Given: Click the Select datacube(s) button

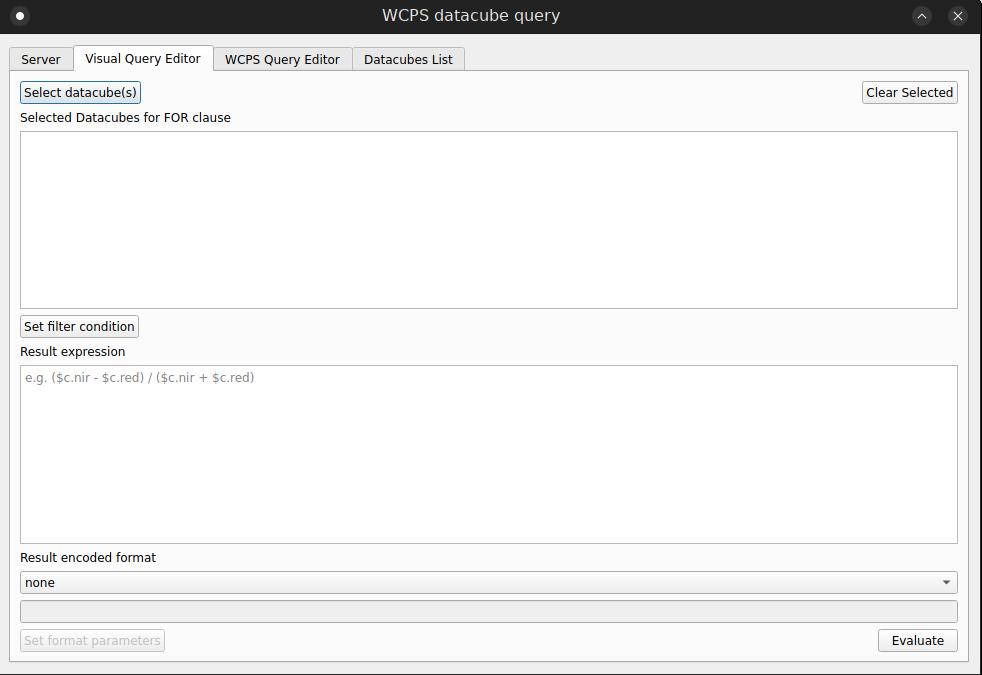Looking at the screenshot, I should [80, 92].
